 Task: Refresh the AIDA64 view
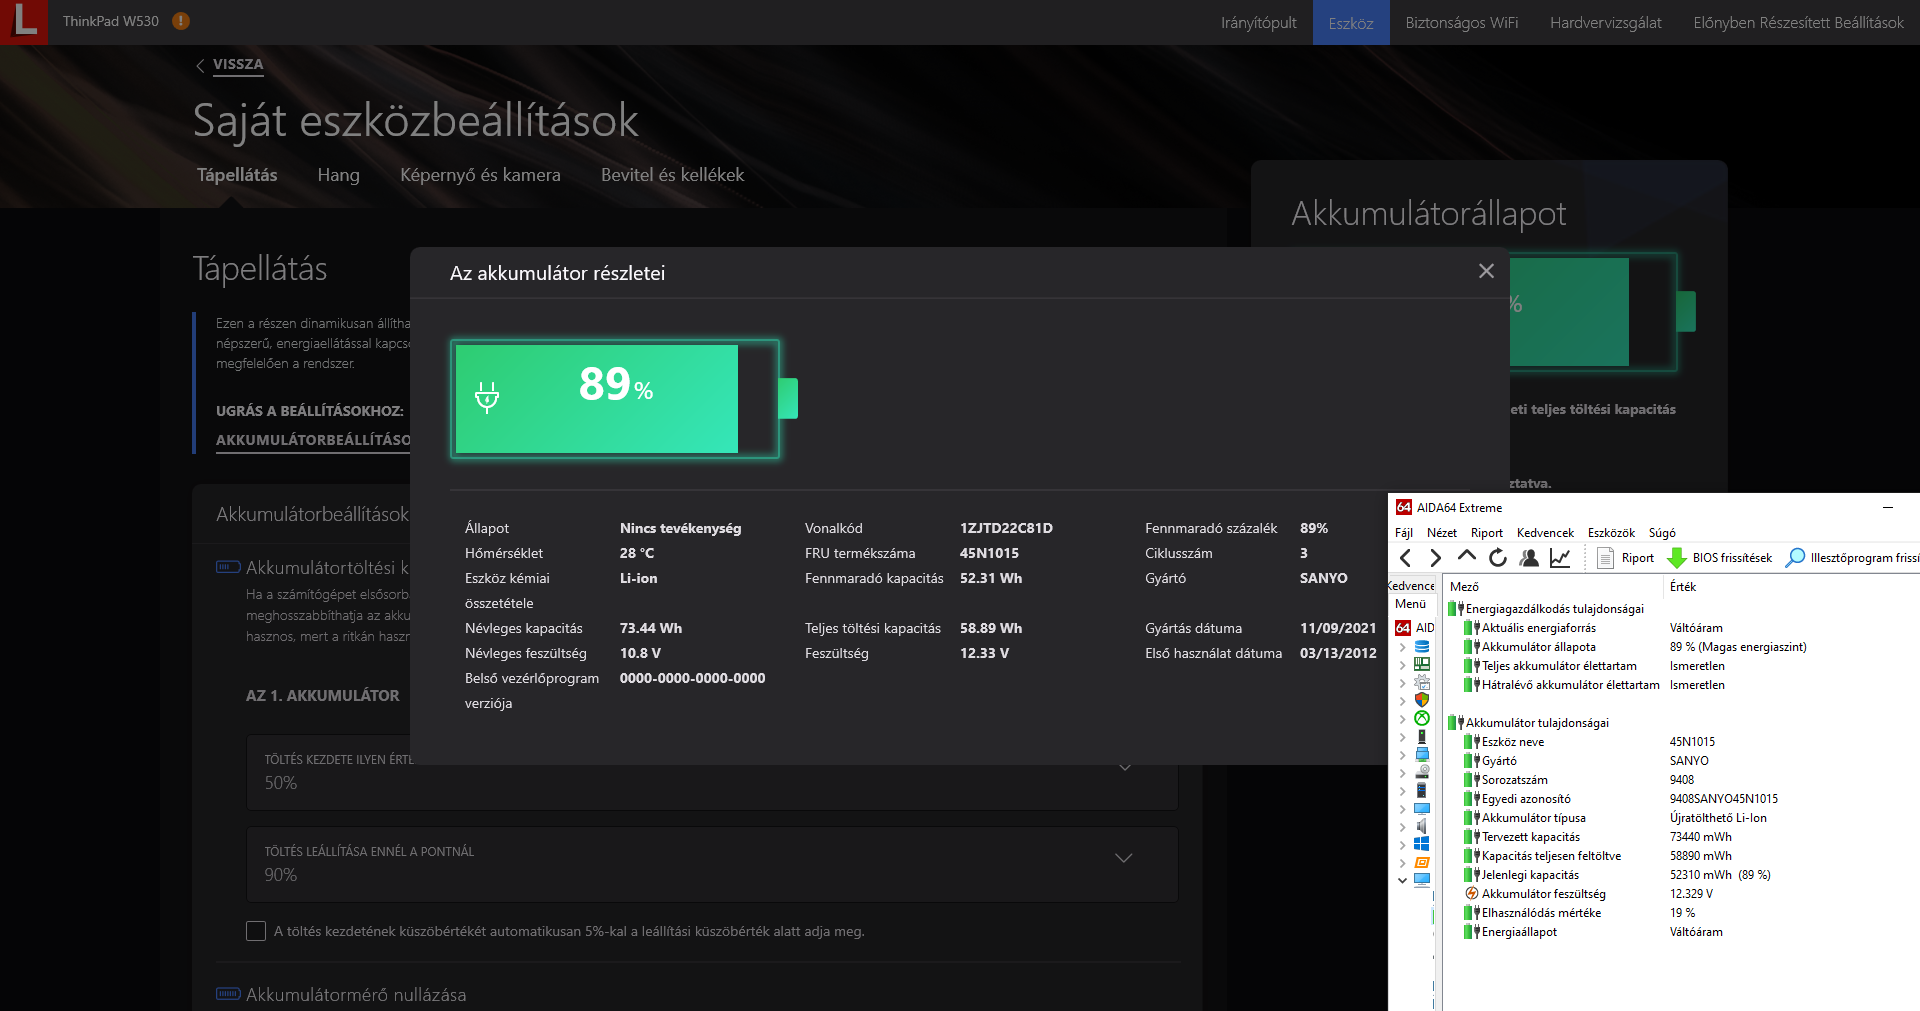[1498, 558]
